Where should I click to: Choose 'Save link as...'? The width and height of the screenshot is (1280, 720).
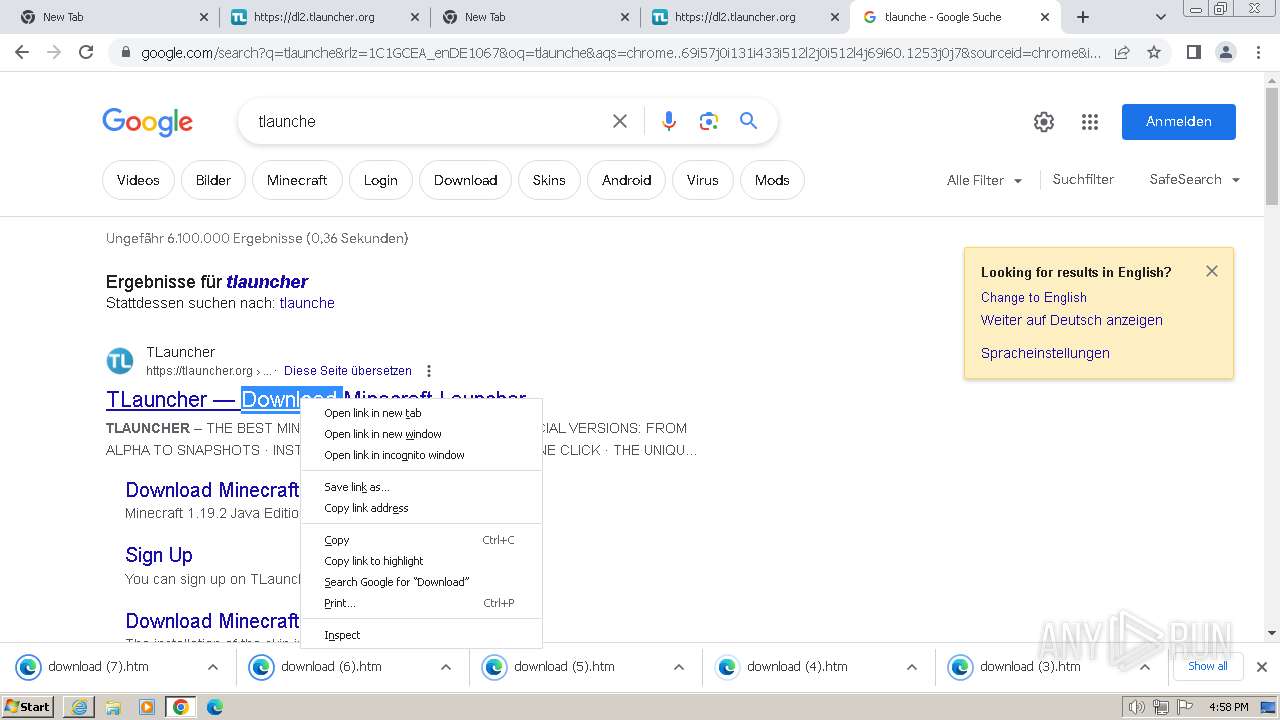421,487
